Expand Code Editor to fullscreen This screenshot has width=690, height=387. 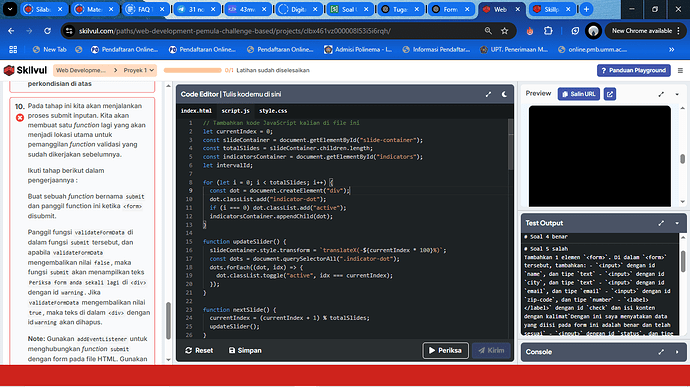pos(488,94)
